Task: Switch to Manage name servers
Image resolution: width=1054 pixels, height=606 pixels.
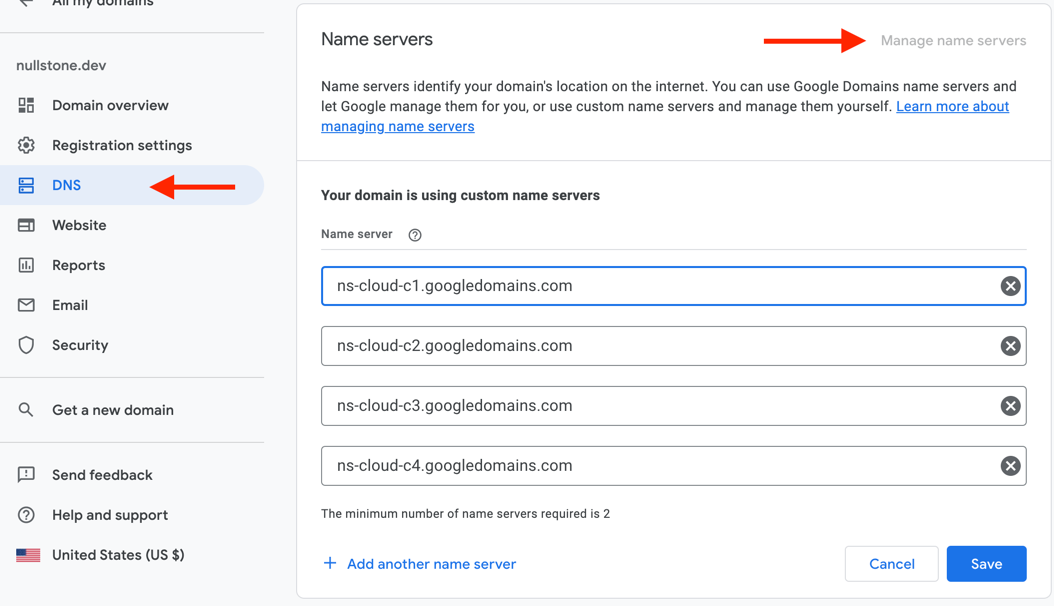Action: (953, 40)
